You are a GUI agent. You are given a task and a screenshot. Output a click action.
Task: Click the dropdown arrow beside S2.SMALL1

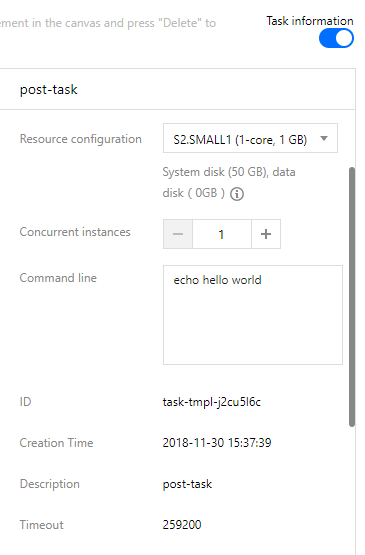tap(324, 138)
